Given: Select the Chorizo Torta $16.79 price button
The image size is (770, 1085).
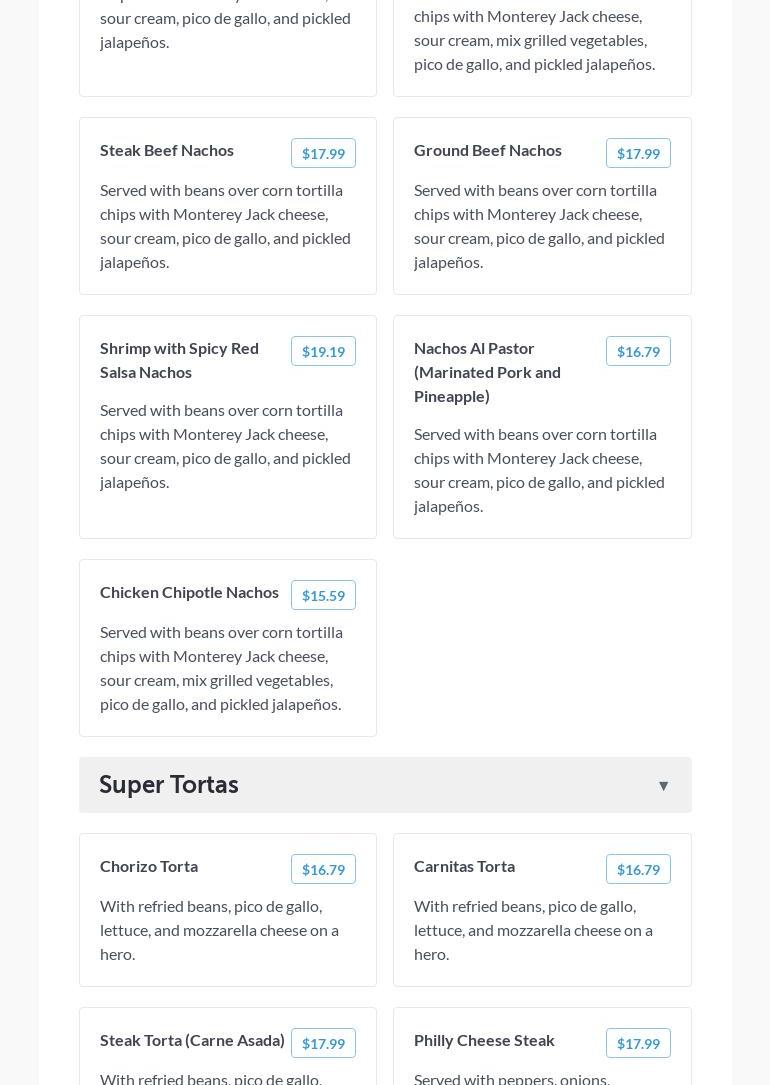Looking at the screenshot, I should pyautogui.click(x=323, y=869).
